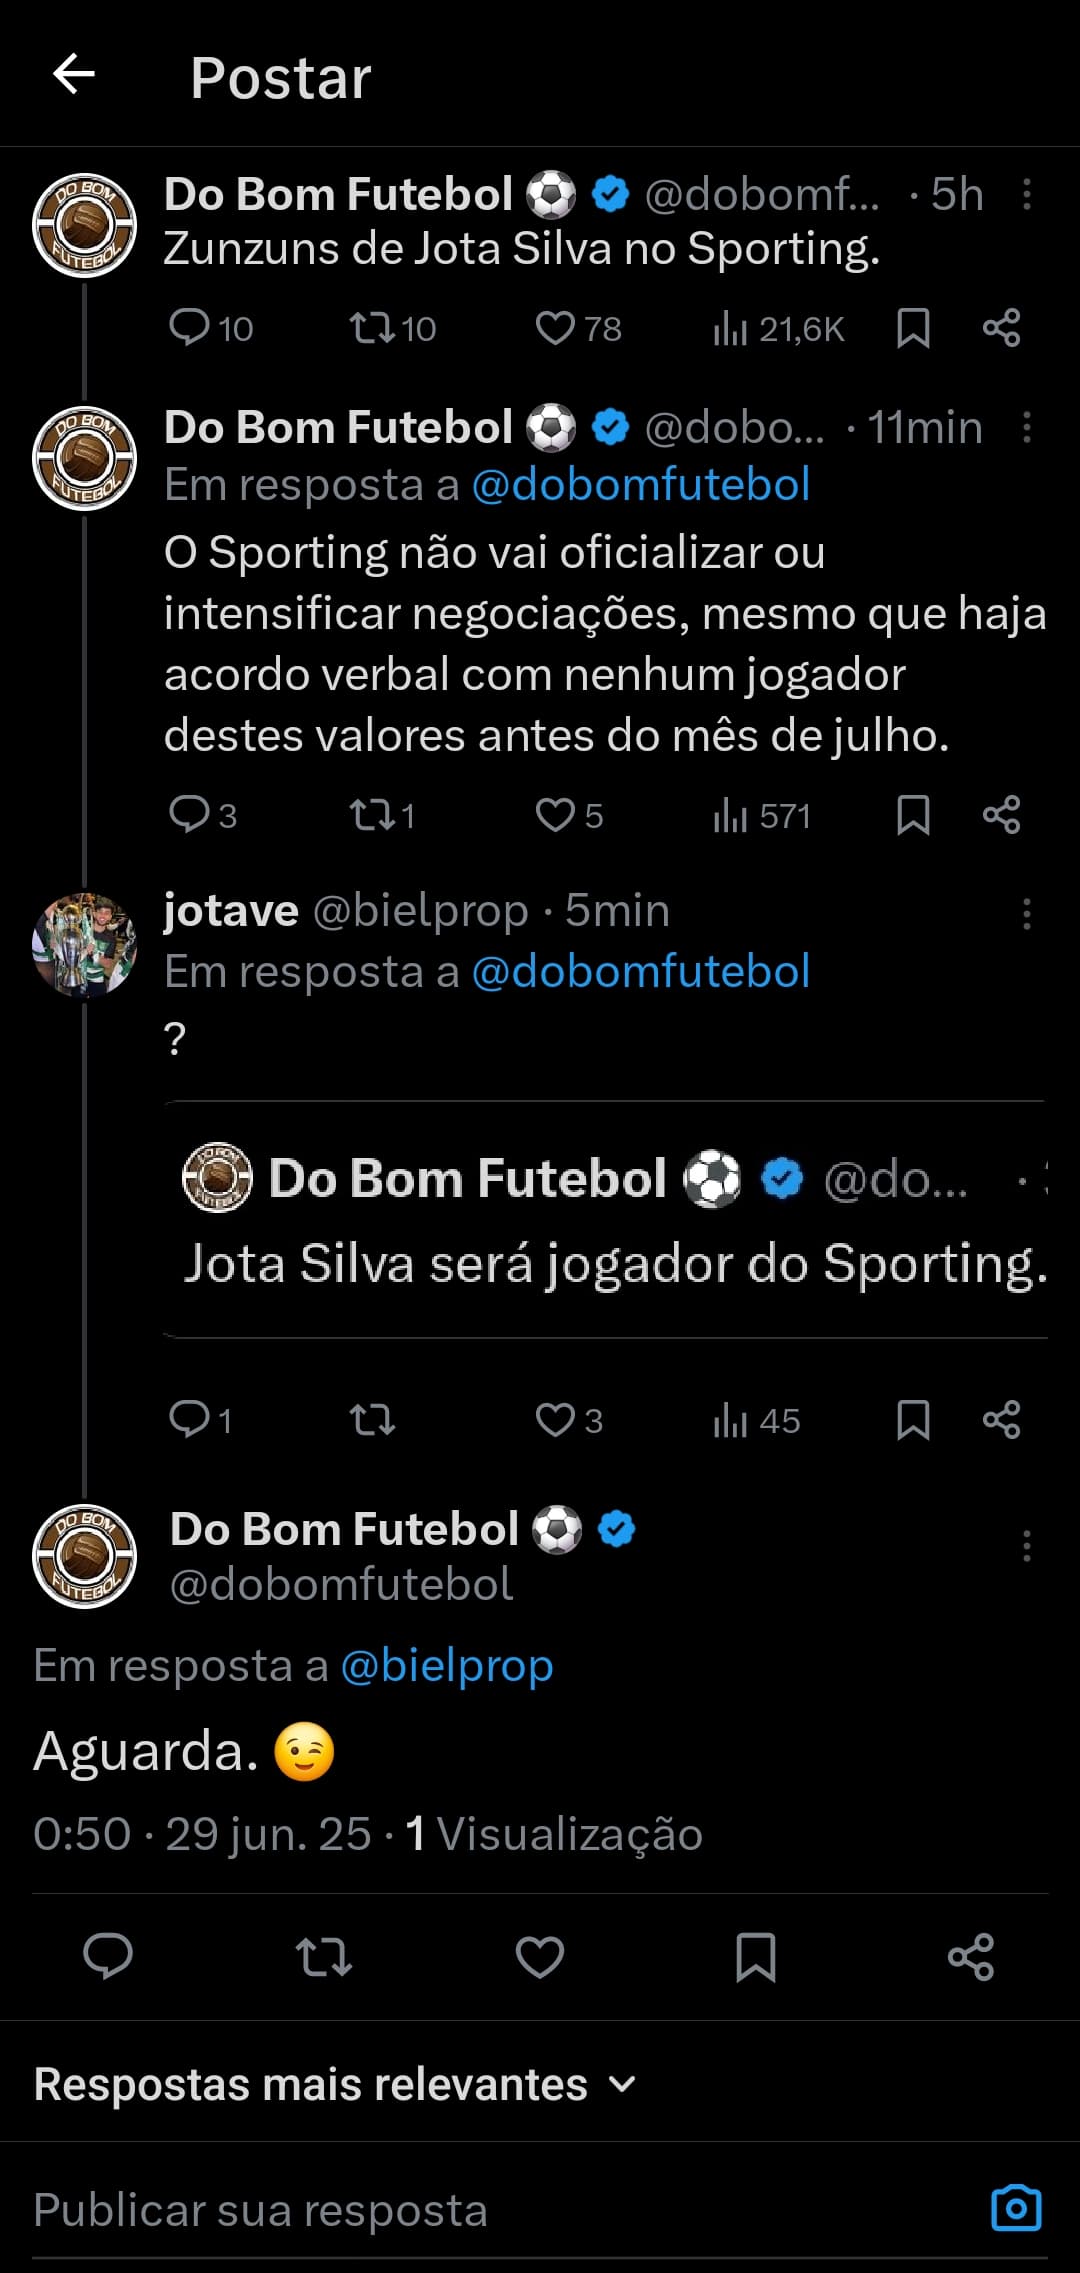This screenshot has height=2273, width=1080.
Task: Bookmark the Zunzuns de Jota Silva post
Action: coord(913,327)
